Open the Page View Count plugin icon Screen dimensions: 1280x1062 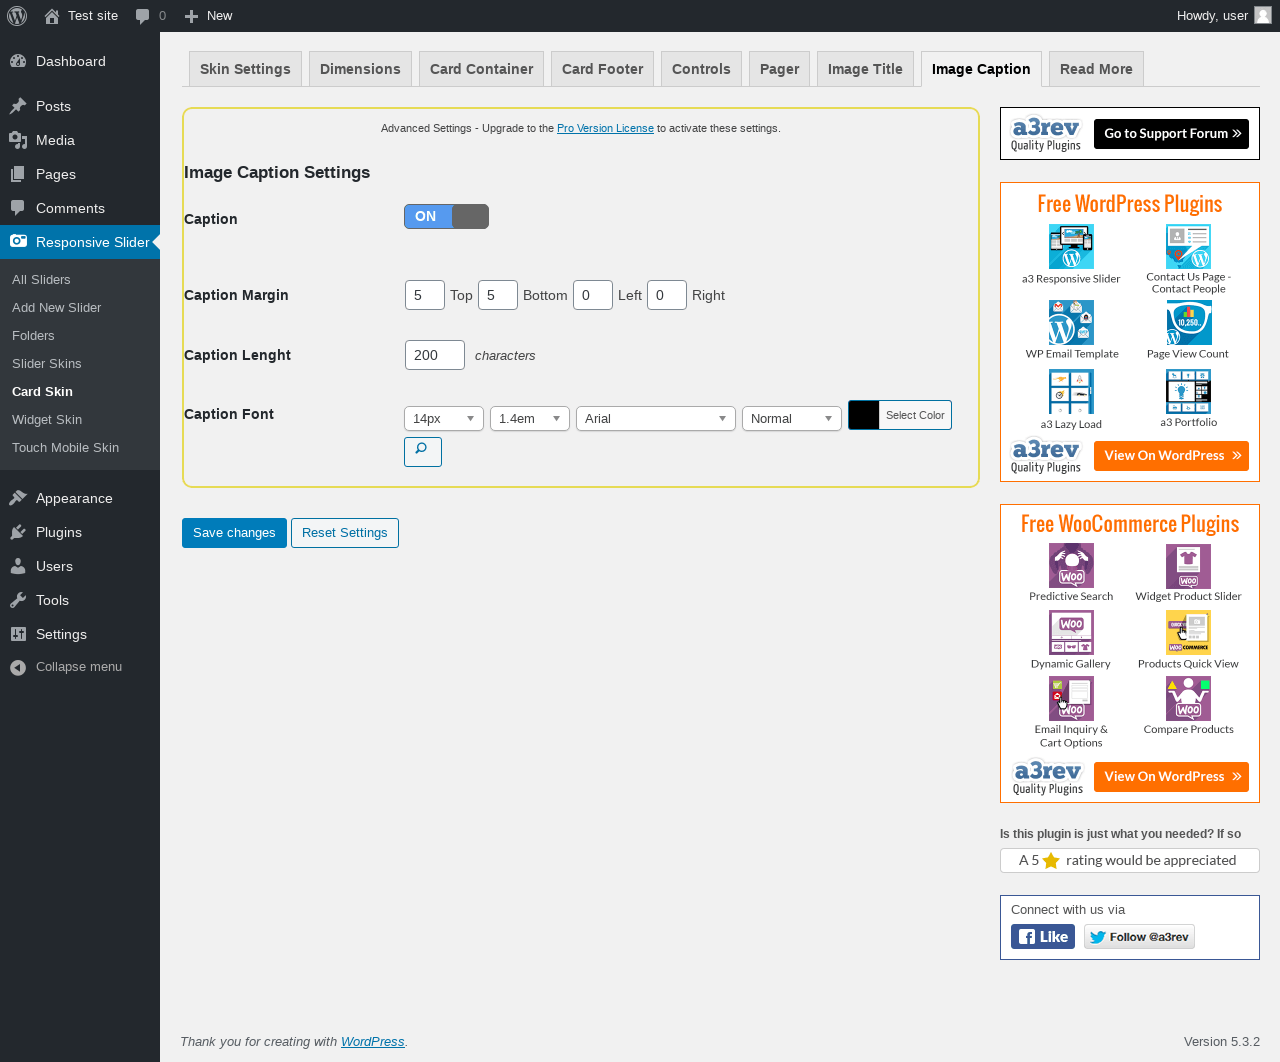pos(1188,323)
